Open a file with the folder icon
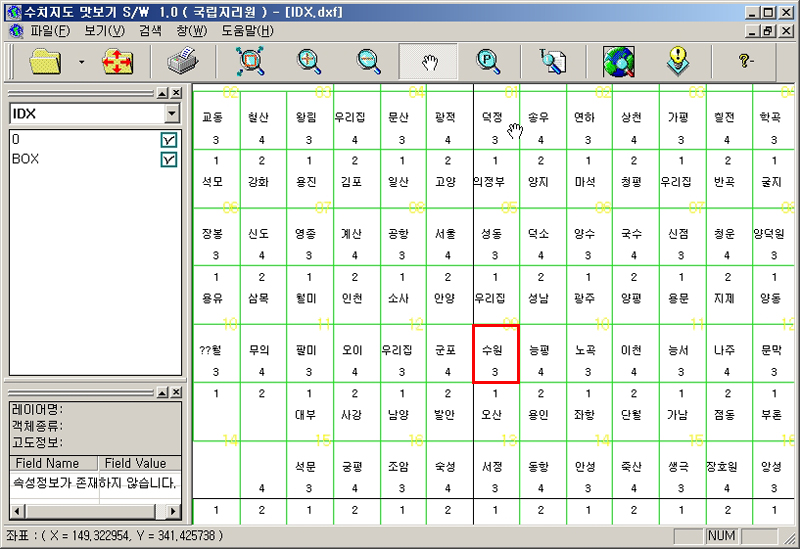 (x=45, y=62)
